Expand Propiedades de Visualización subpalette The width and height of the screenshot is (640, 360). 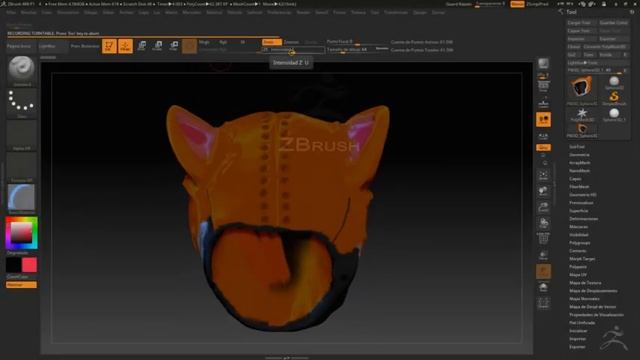pyautogui.click(x=596, y=315)
